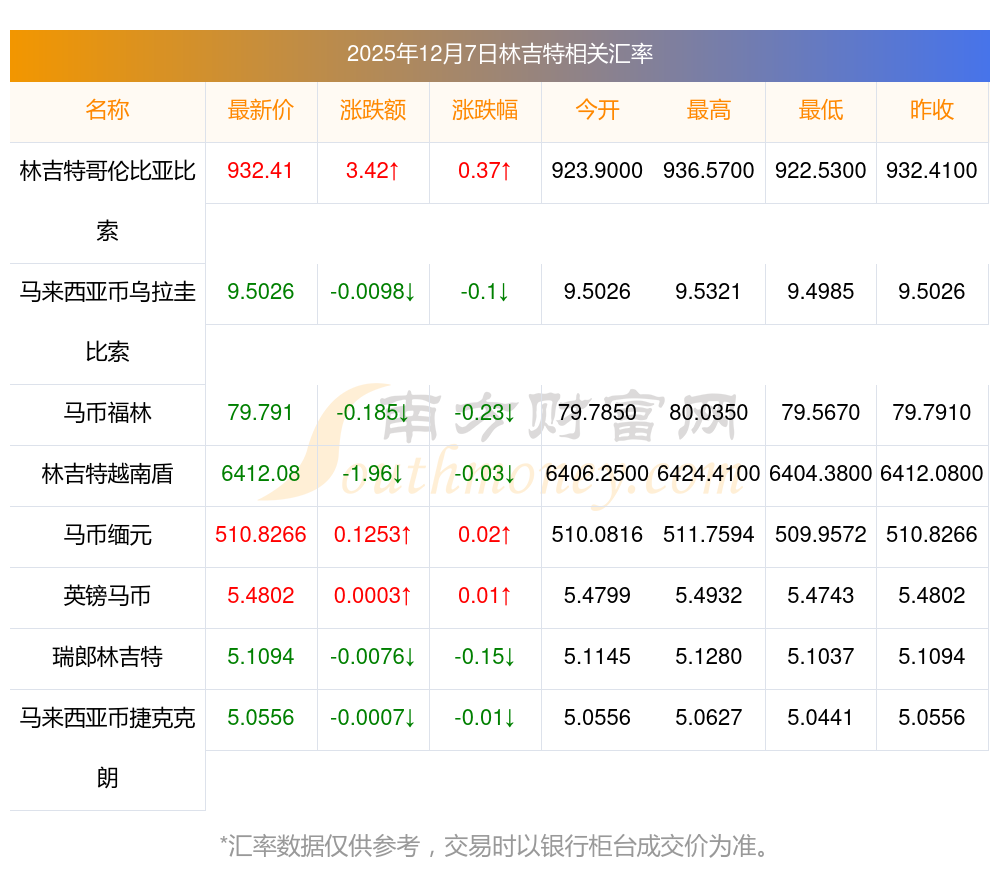Click the 名称 column header
1000x877 pixels.
tap(107, 111)
